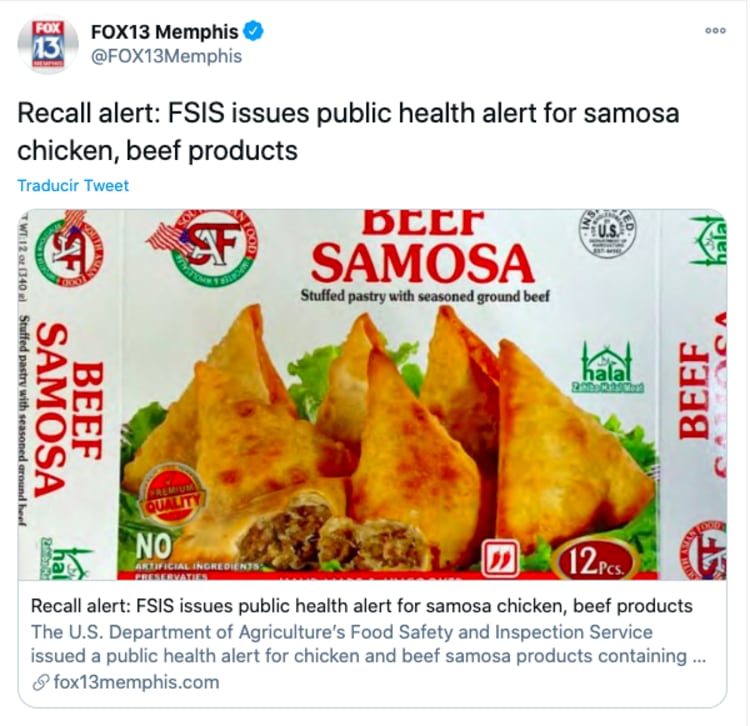Click the link chain icon beside fox13memphis.com
Image resolution: width=750 pixels, height=726 pixels.
click(x=42, y=682)
